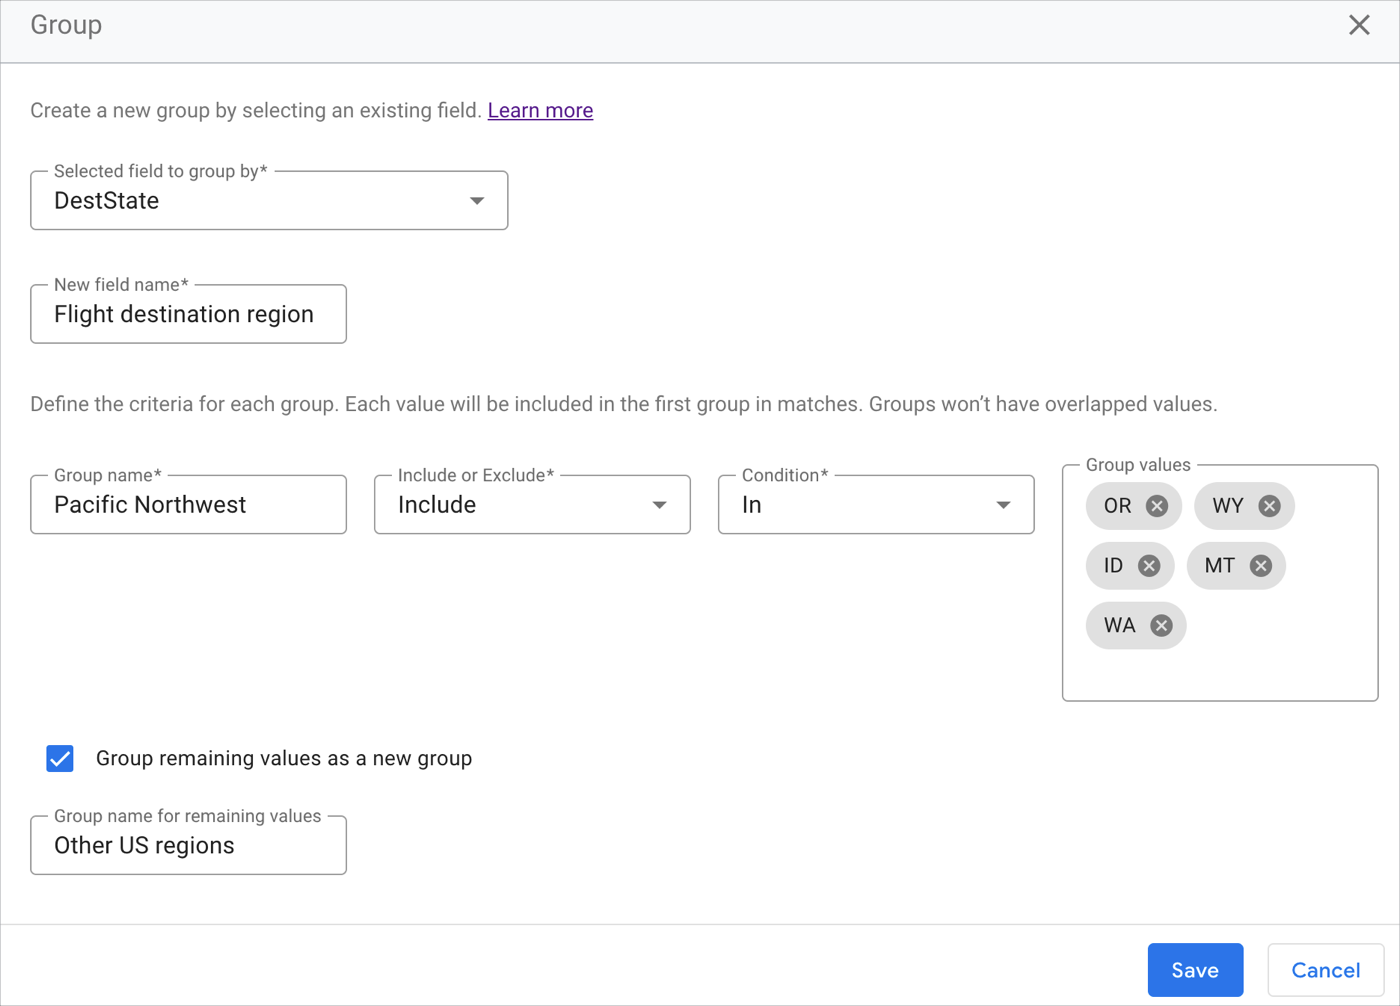Remove ID from the Group values
The width and height of the screenshot is (1400, 1006).
1151,565
